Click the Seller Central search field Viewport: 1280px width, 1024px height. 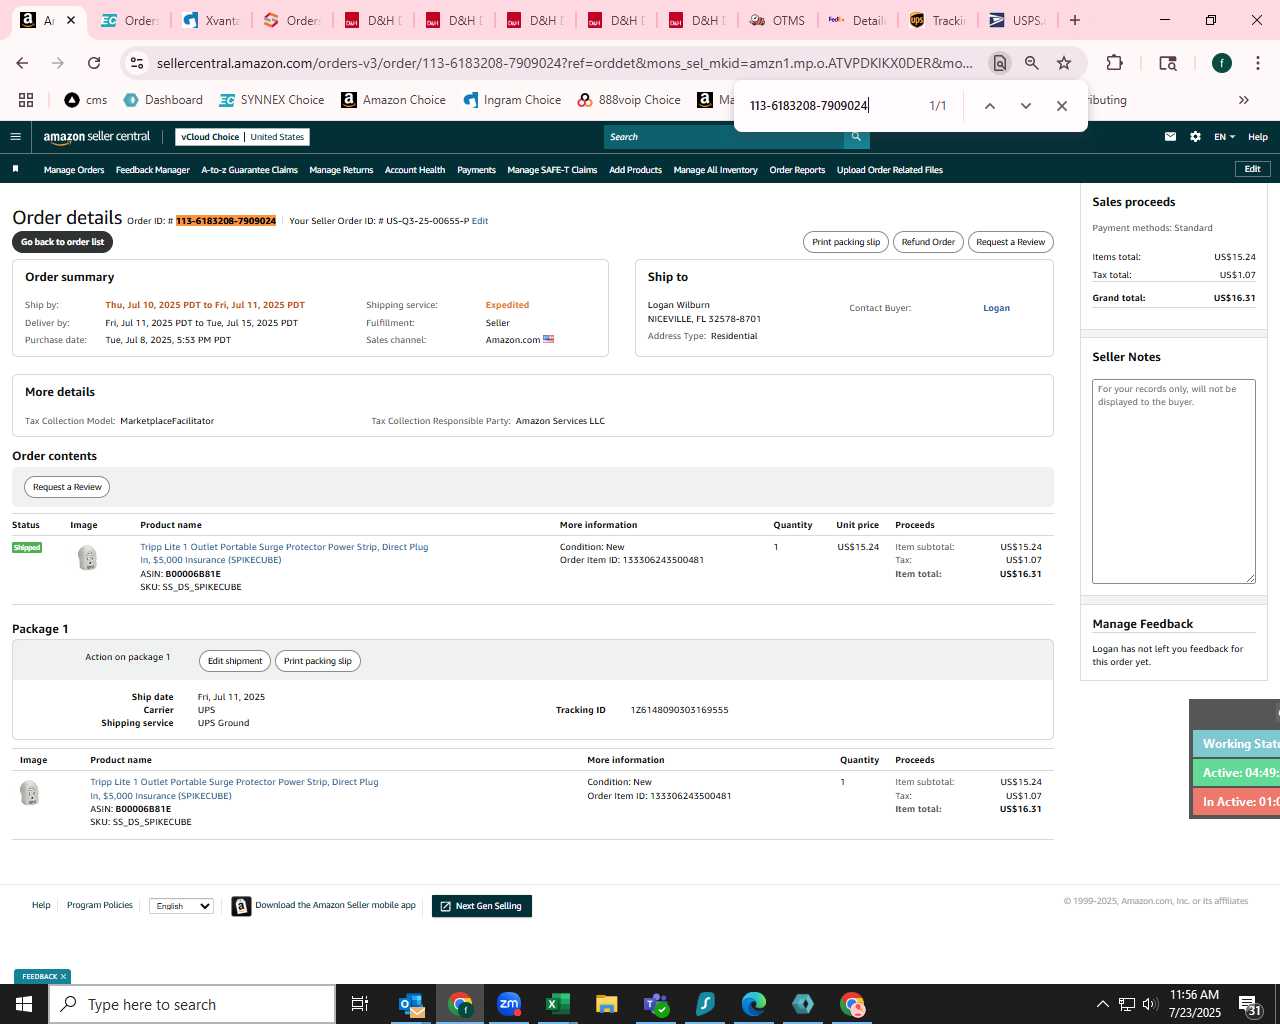[724, 137]
